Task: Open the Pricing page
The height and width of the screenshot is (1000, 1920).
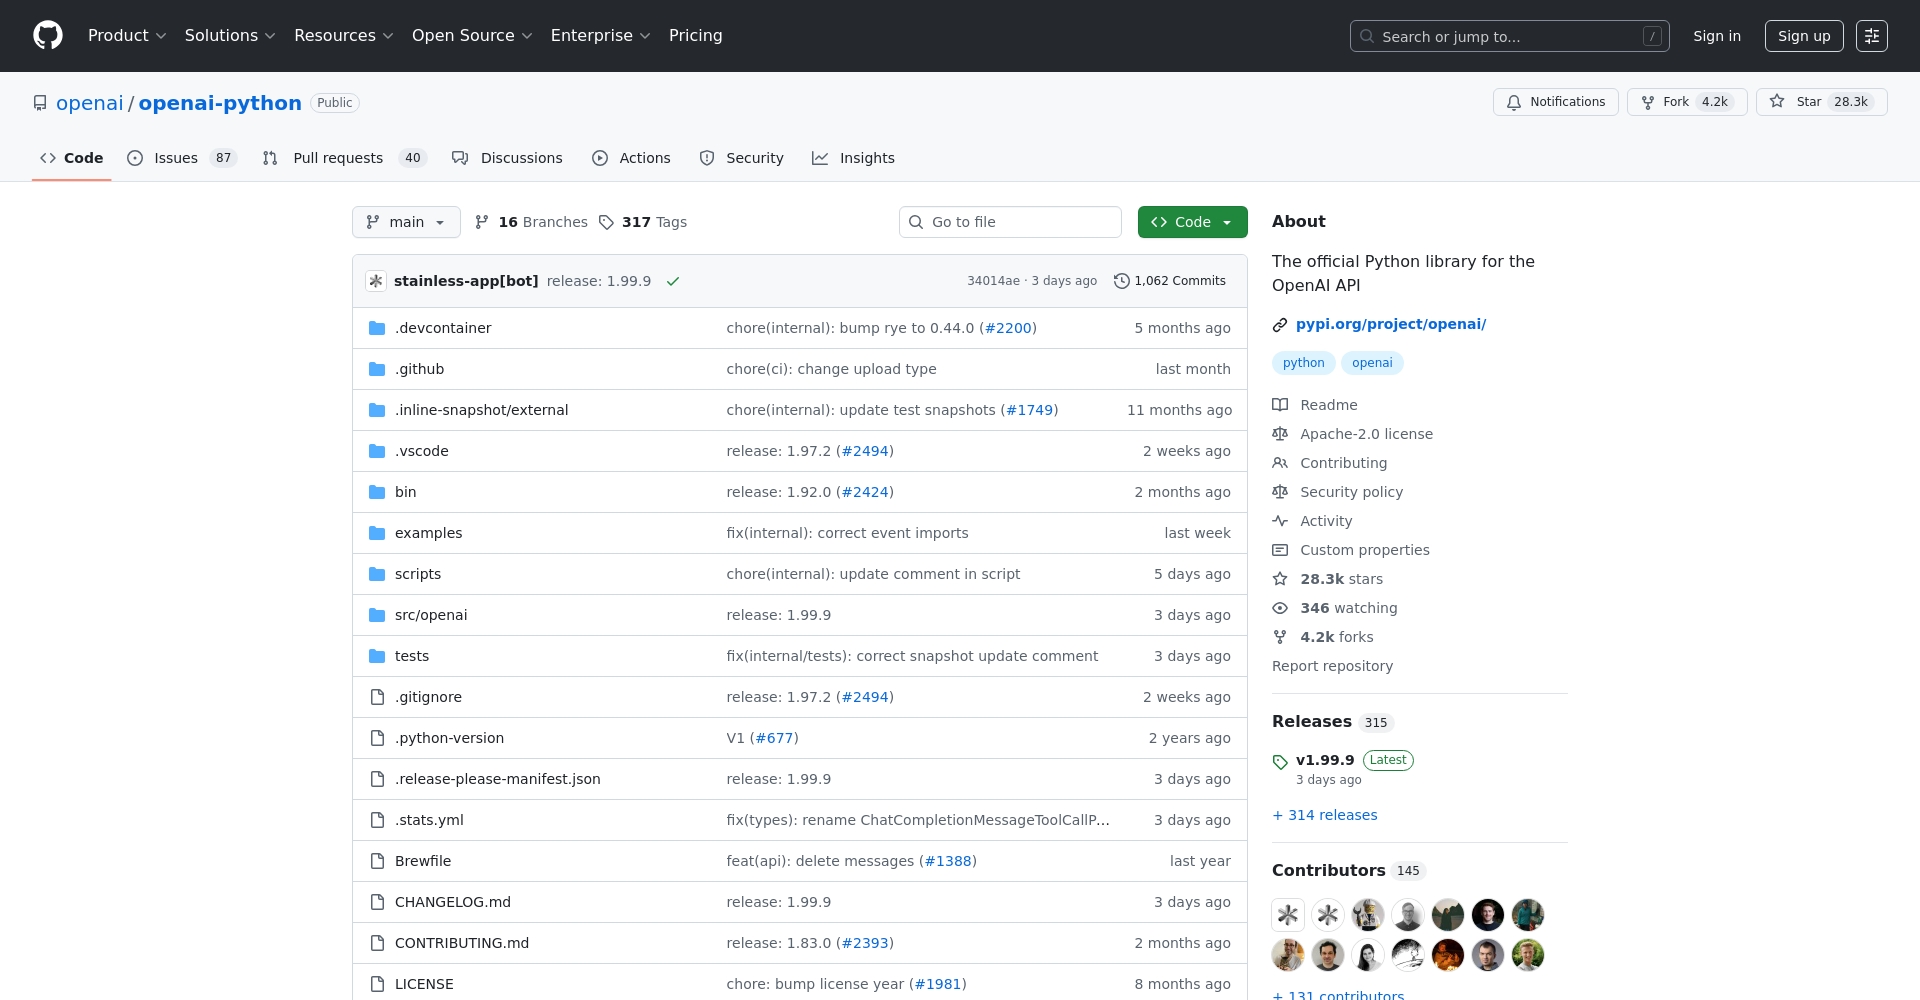Action: click(695, 36)
